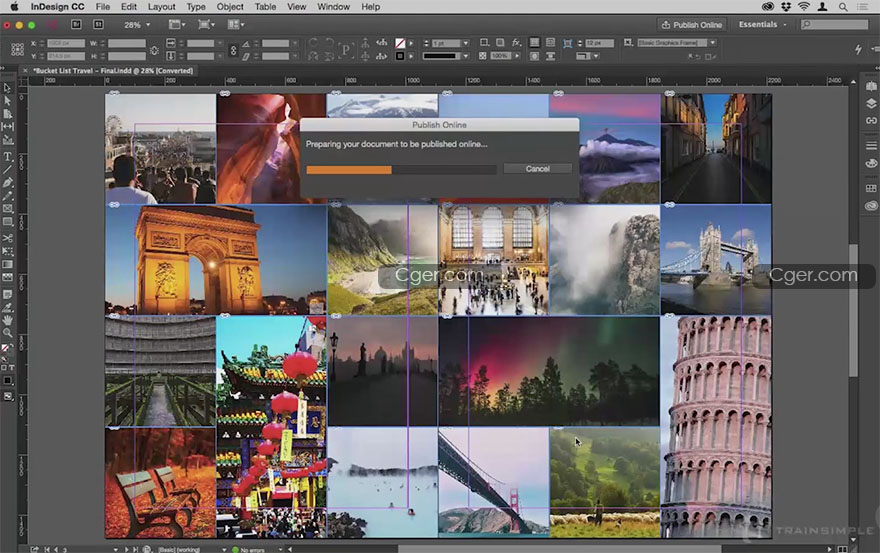Click the Quick Apply lightning icon

tap(858, 49)
